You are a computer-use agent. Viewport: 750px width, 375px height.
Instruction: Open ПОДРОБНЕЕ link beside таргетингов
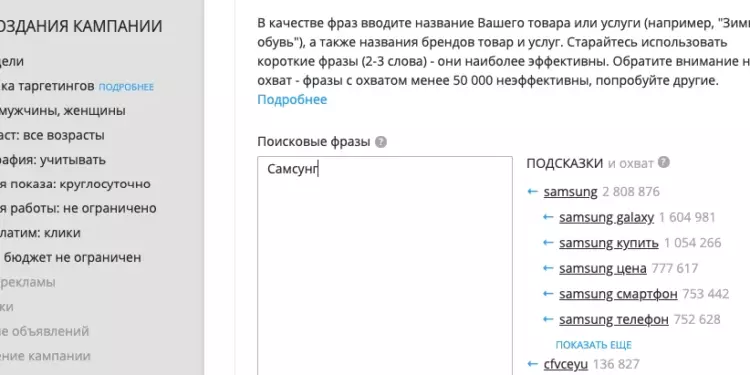coord(126,87)
